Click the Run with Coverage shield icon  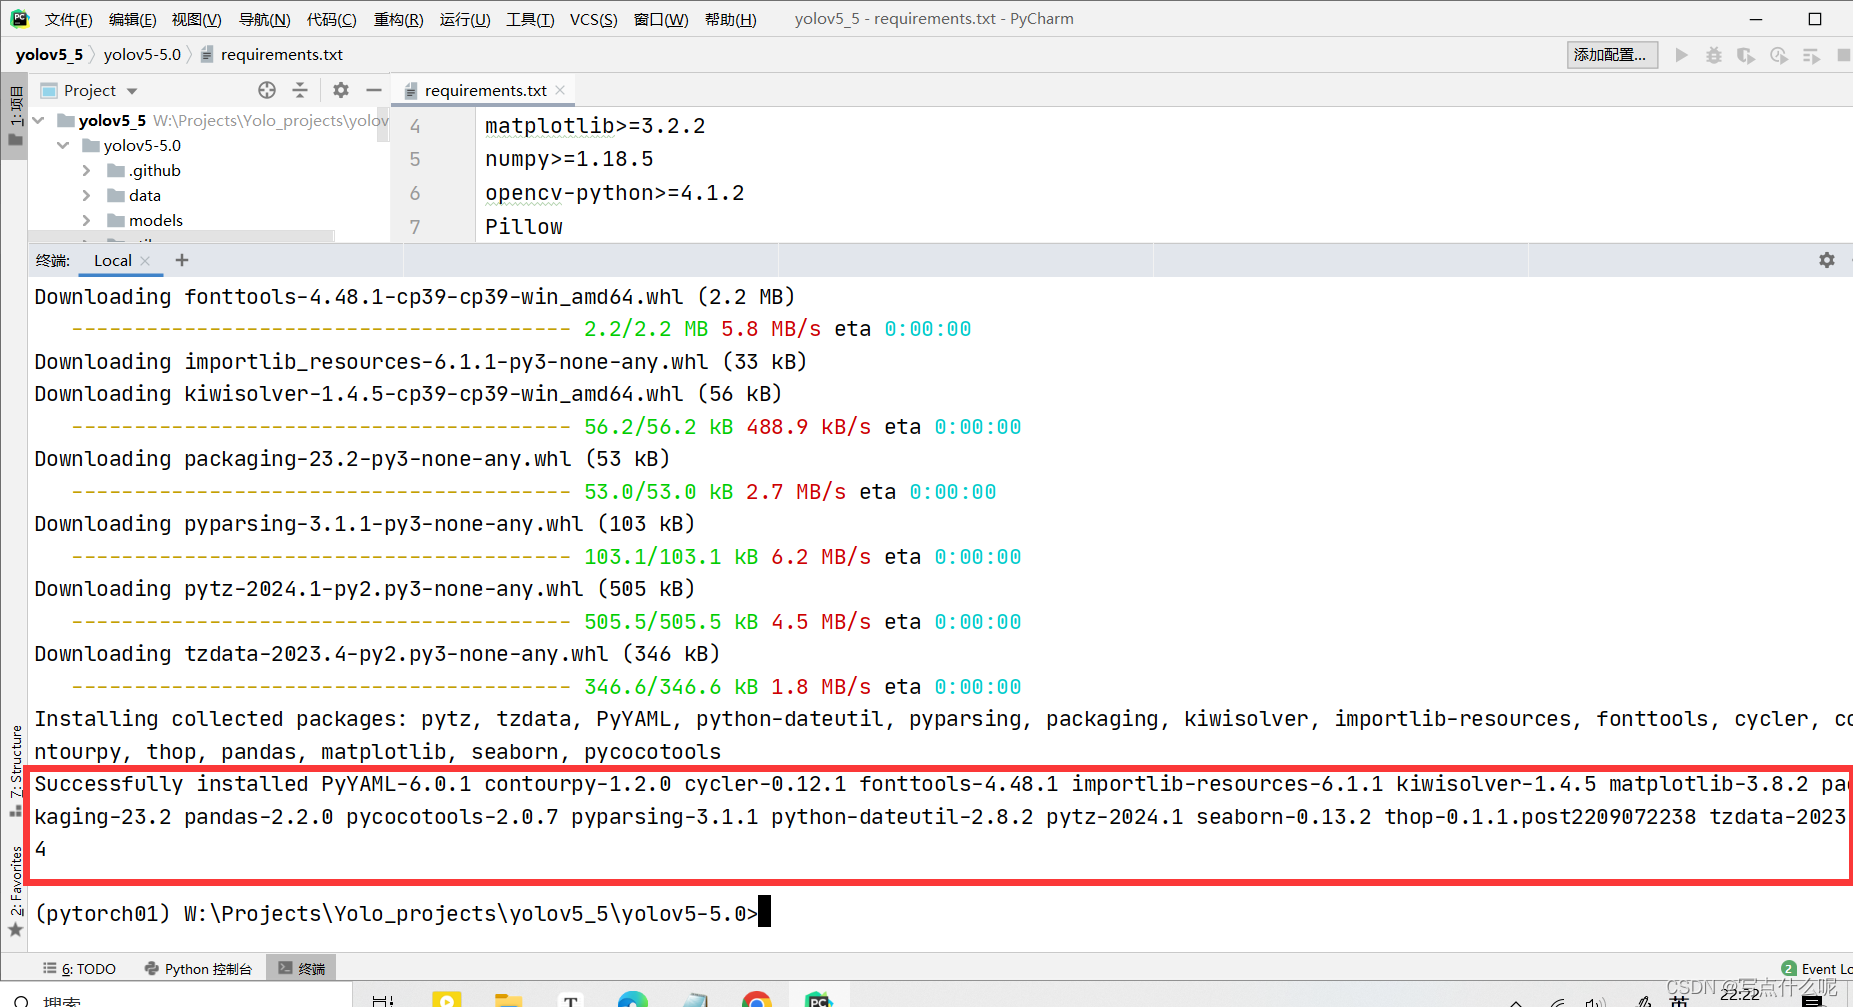[x=1746, y=55]
